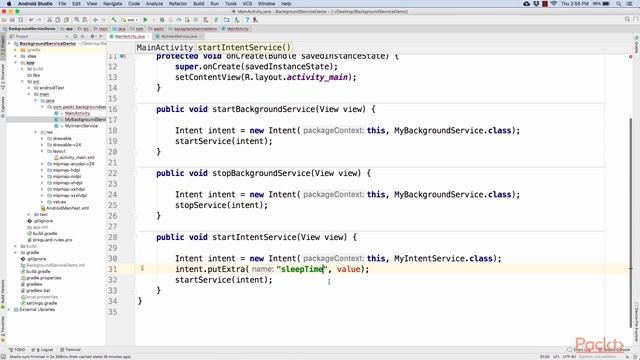Click the startIntentService() breadcrumb label
Screen dimensions: 640x360
point(244,47)
